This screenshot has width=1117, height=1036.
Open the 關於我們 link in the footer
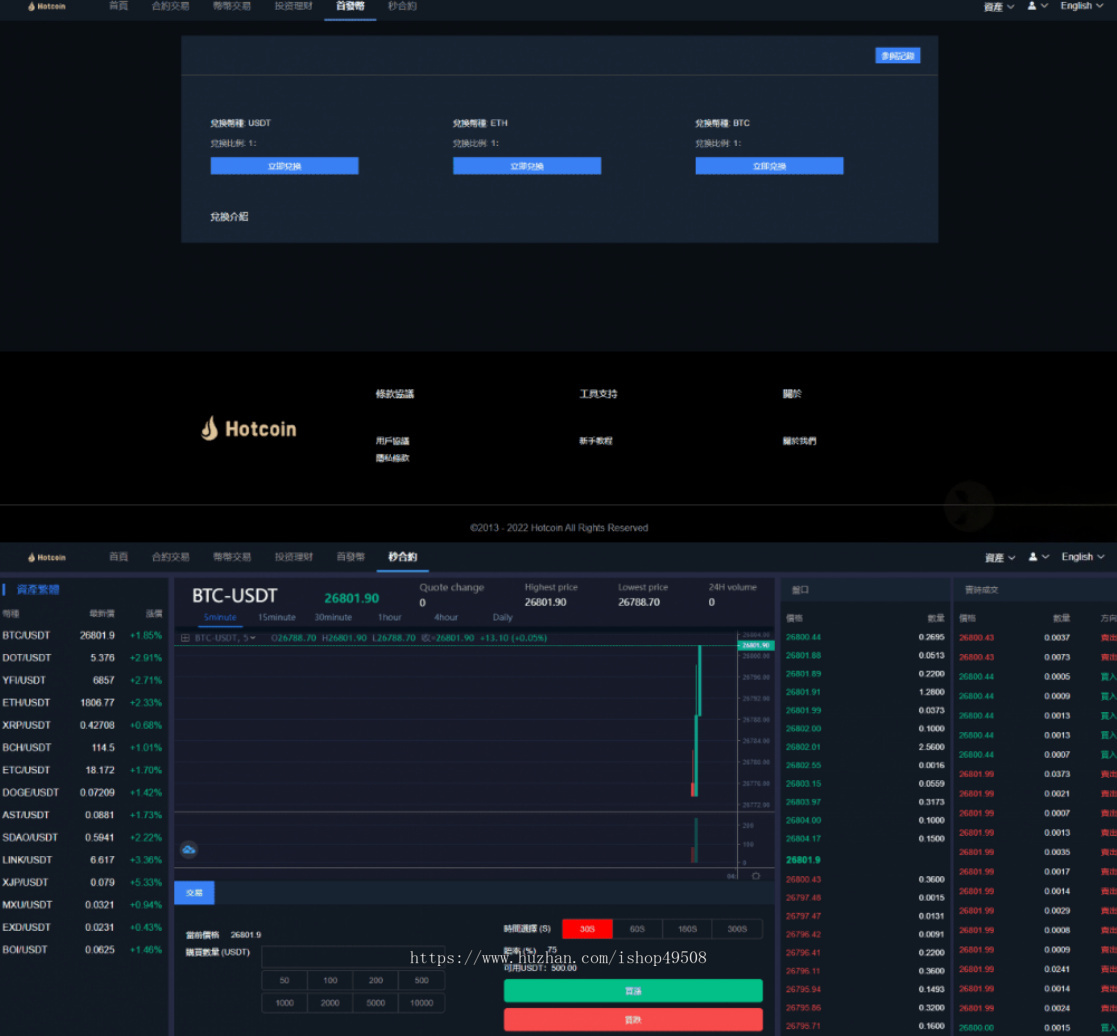(x=799, y=441)
